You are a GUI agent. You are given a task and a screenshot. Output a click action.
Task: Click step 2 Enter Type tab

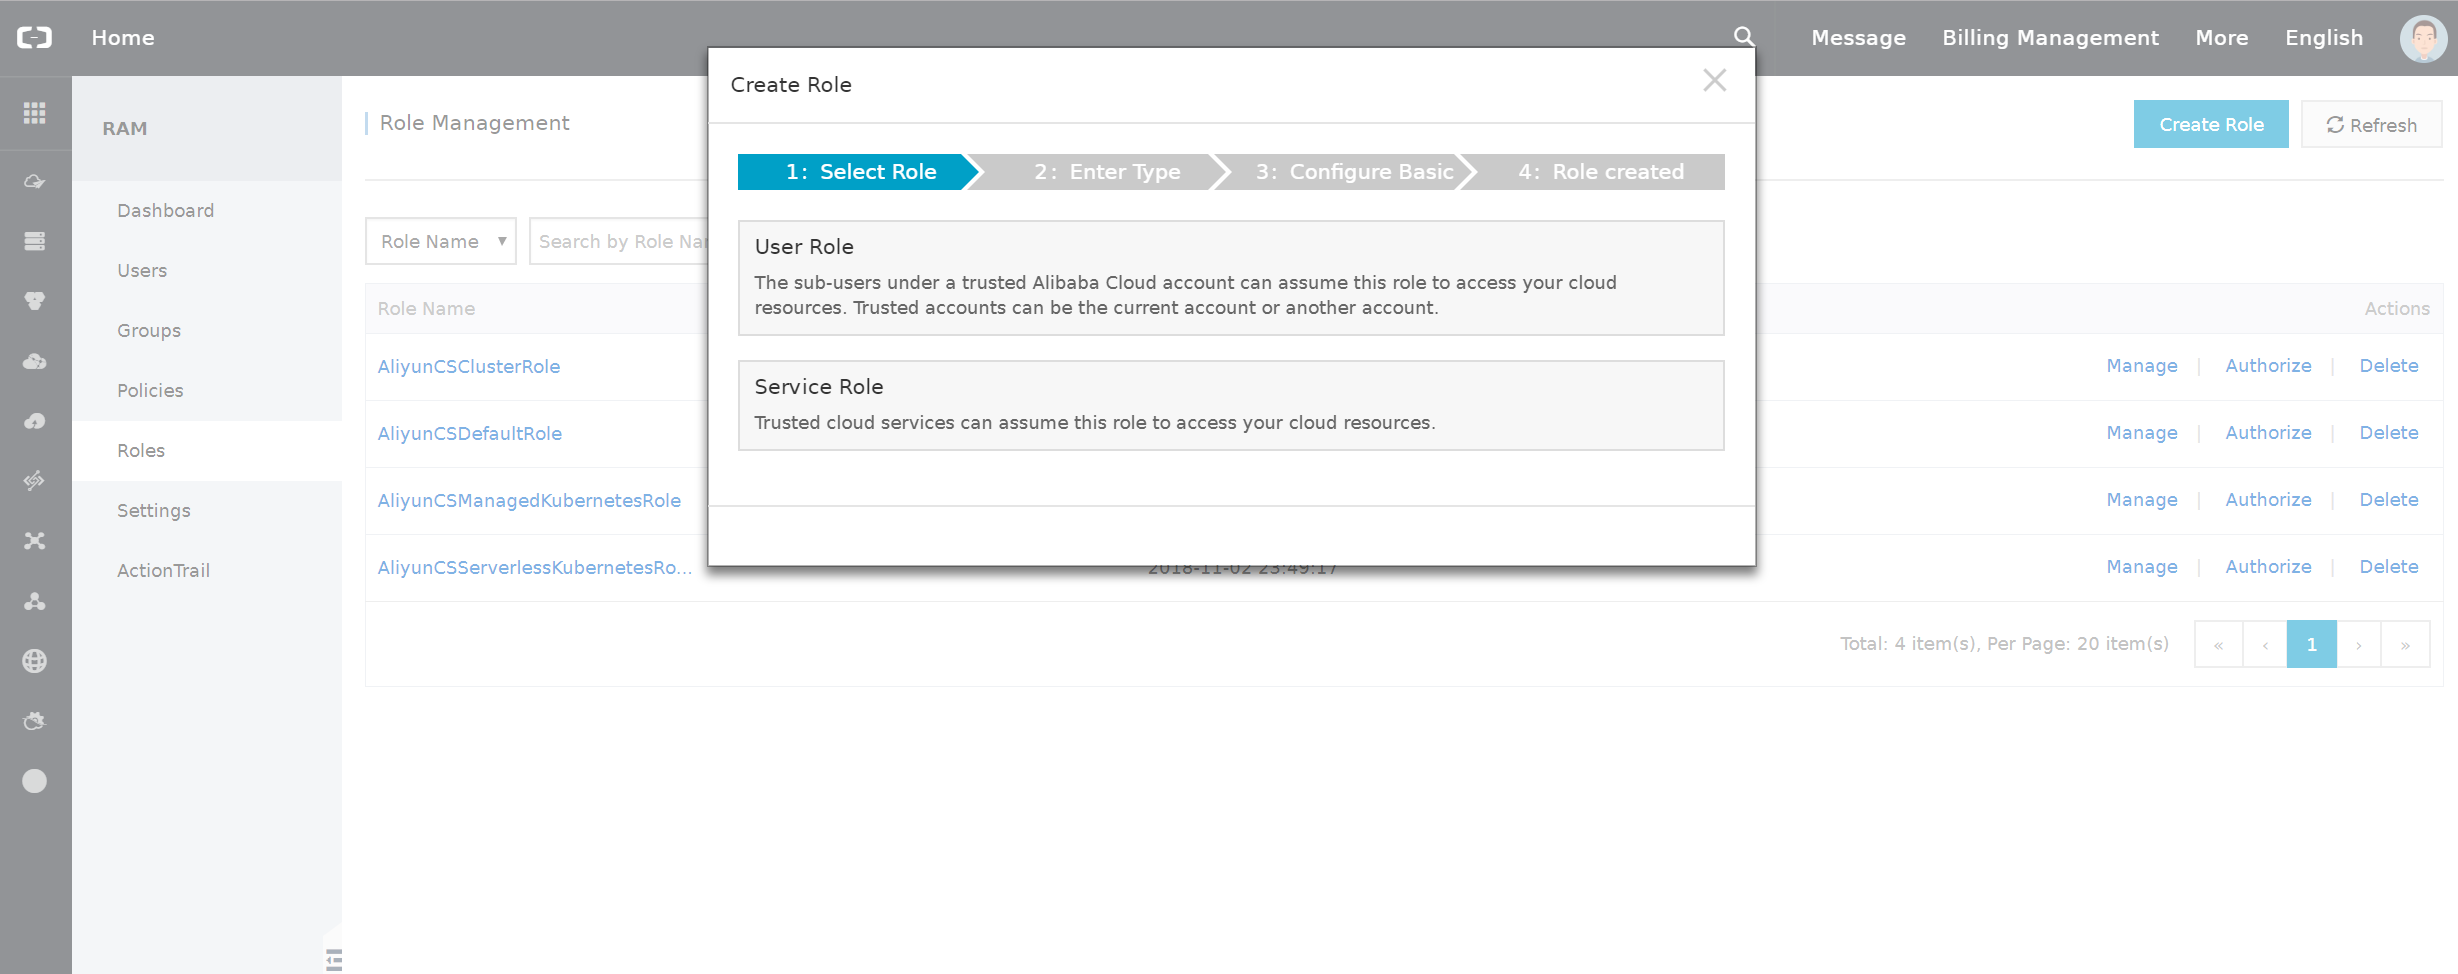1107,172
